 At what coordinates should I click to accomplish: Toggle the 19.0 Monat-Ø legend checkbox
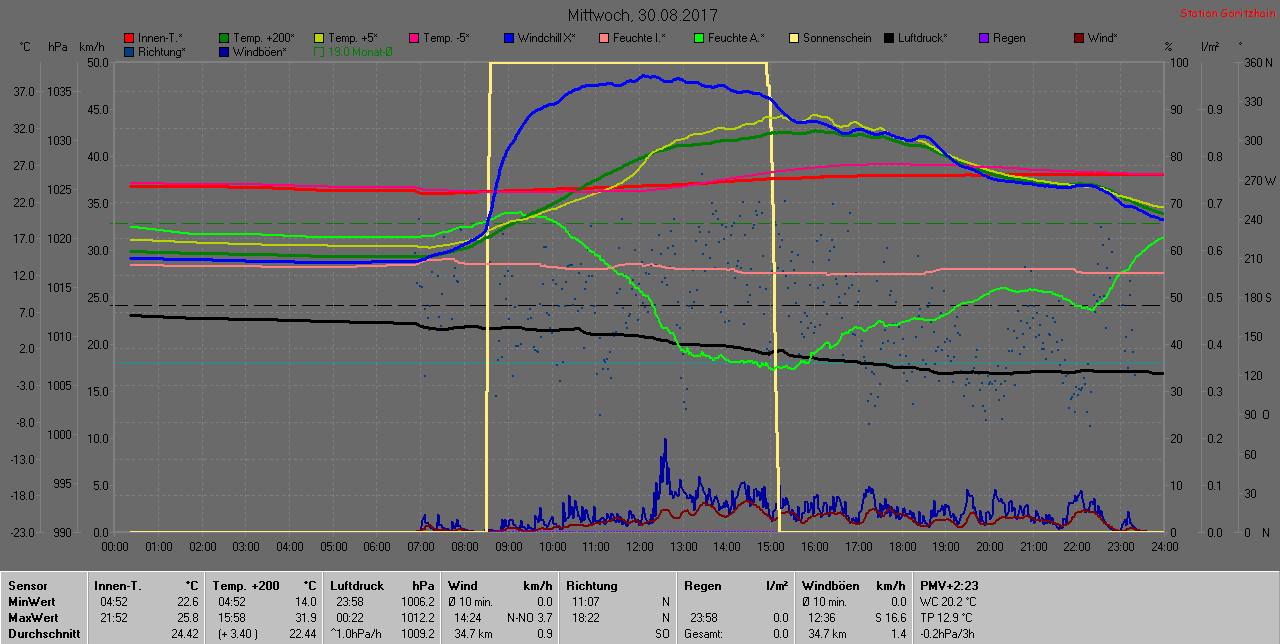[320, 52]
